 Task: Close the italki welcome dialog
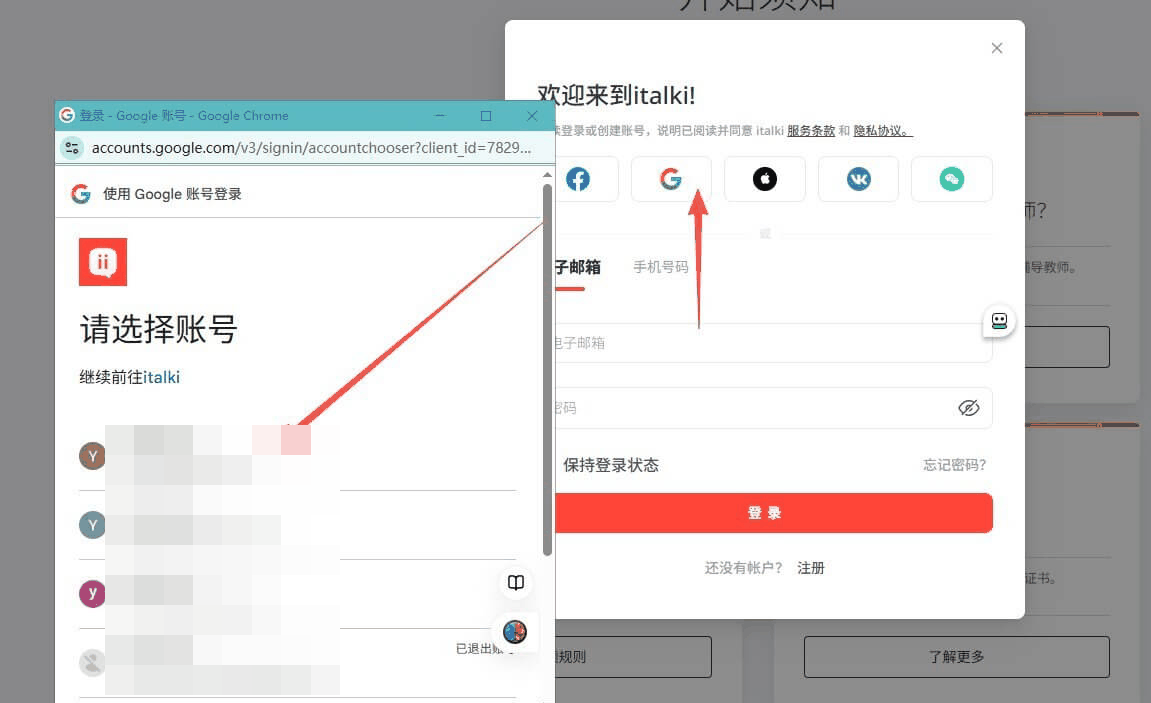coord(996,48)
